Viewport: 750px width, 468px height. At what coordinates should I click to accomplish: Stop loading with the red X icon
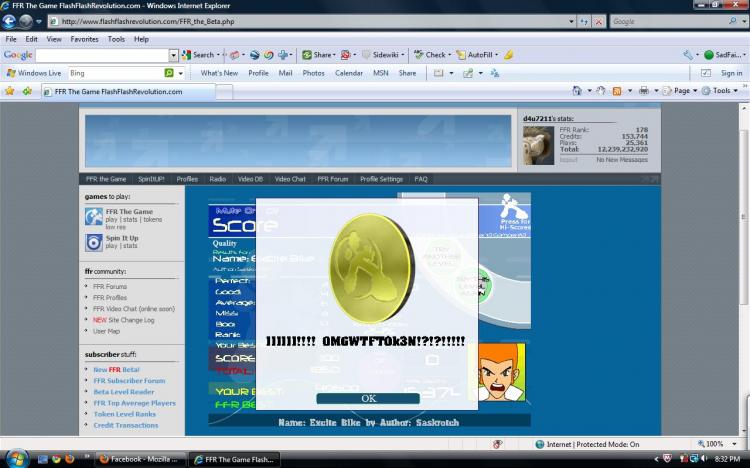click(x=598, y=22)
